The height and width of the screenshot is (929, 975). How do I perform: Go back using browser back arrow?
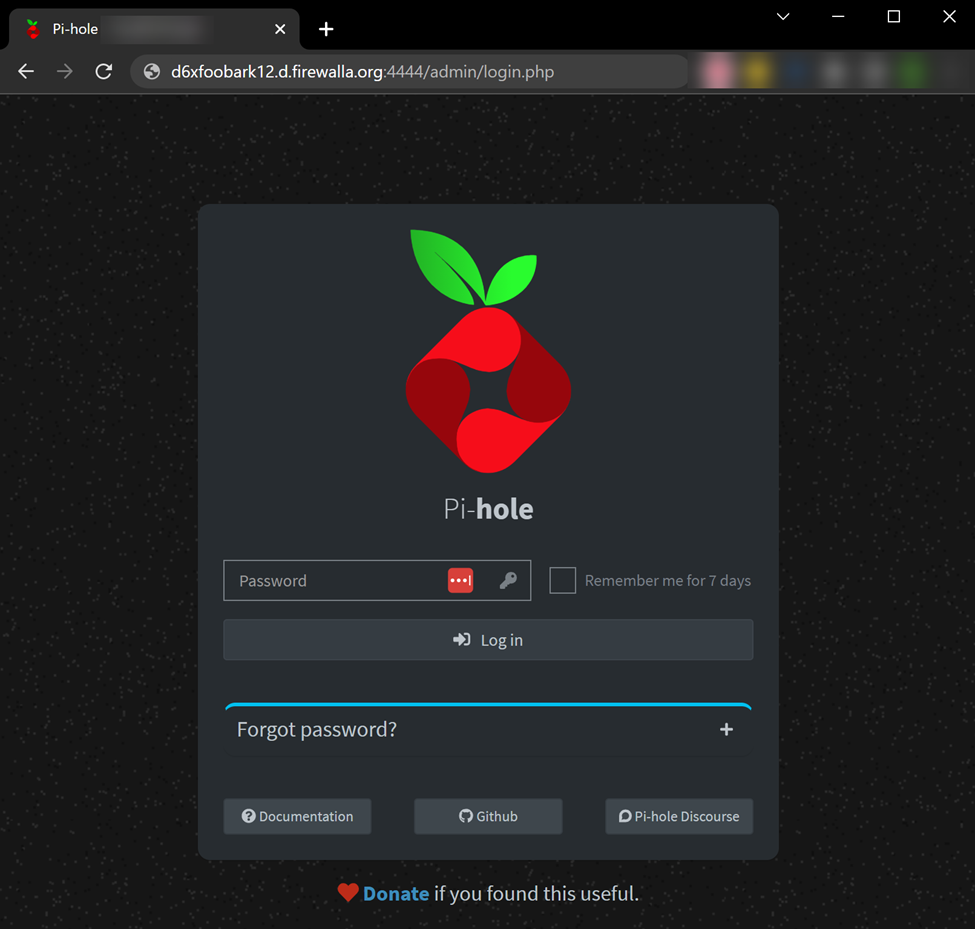26,72
